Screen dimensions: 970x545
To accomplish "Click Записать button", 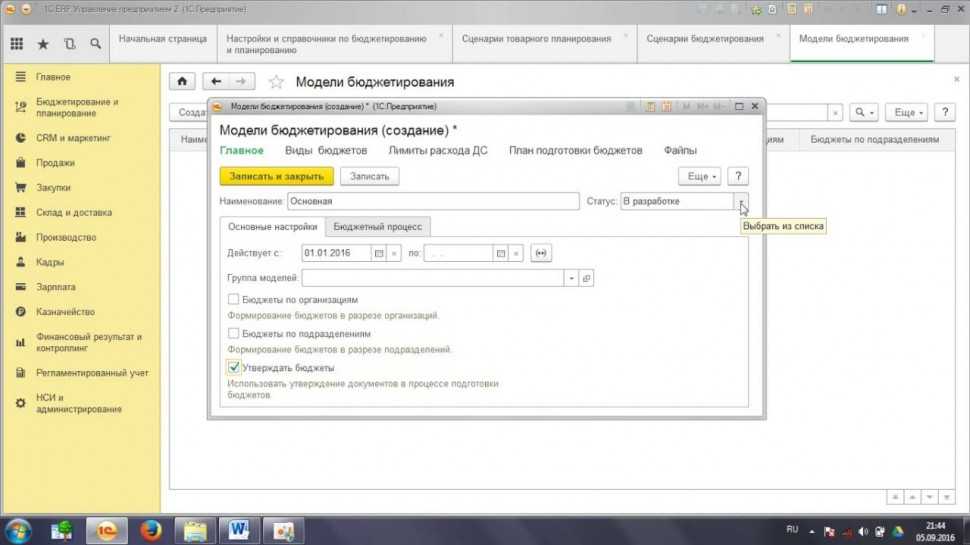I will [369, 176].
